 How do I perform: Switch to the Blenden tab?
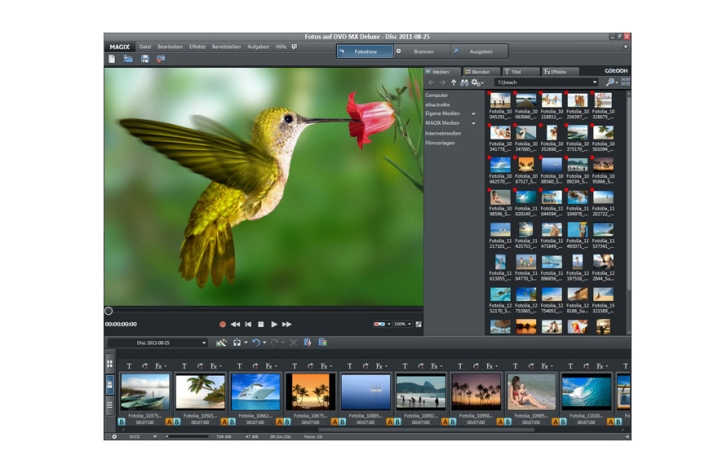(x=480, y=72)
